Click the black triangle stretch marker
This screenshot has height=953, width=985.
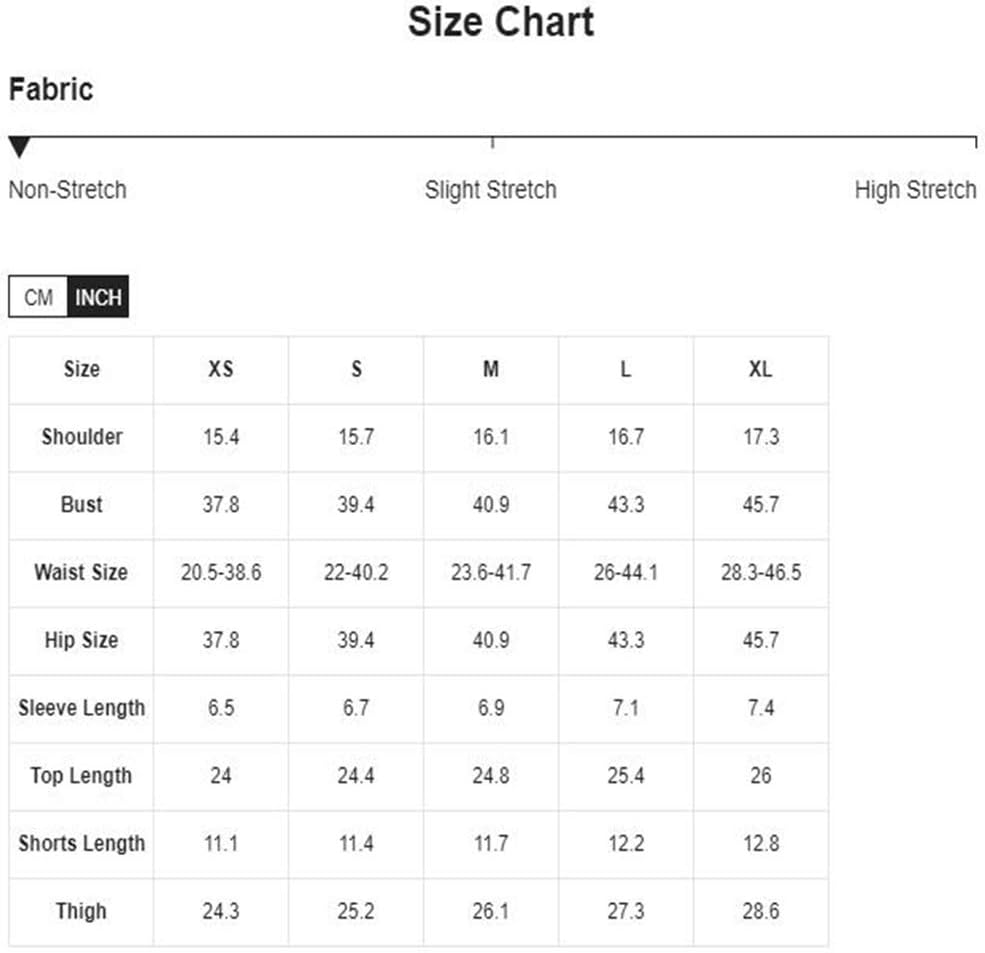pos(19,147)
